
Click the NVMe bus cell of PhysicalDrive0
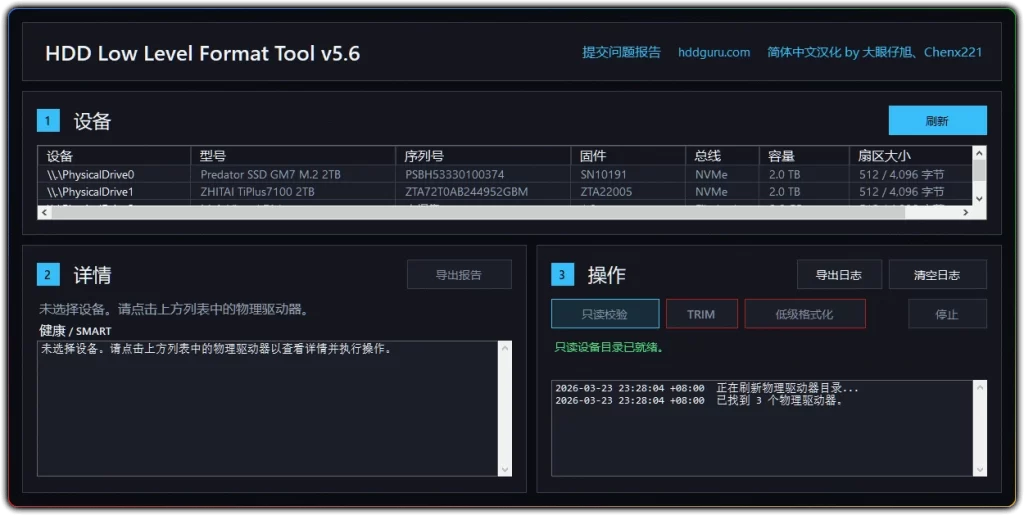[711, 175]
